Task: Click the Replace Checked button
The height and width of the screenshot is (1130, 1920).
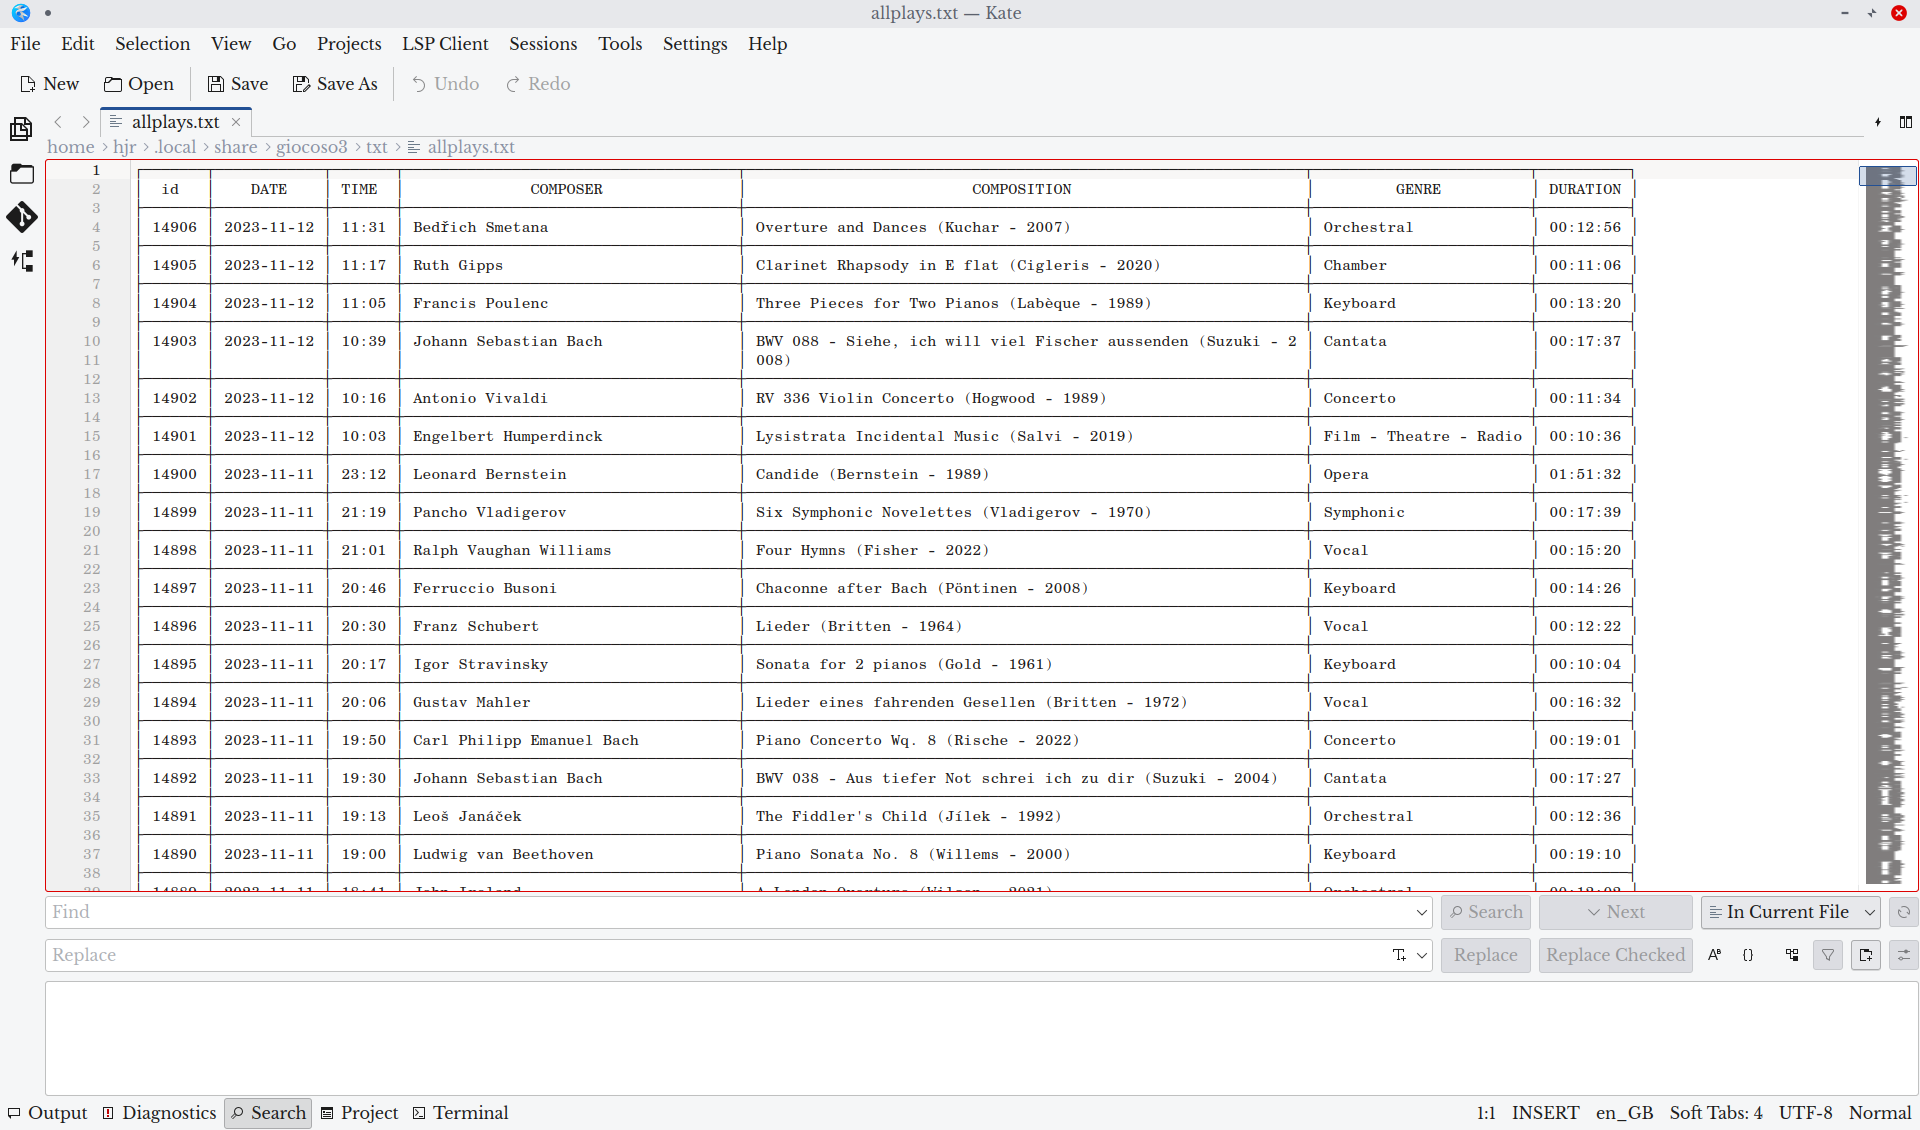Action: [x=1614, y=955]
